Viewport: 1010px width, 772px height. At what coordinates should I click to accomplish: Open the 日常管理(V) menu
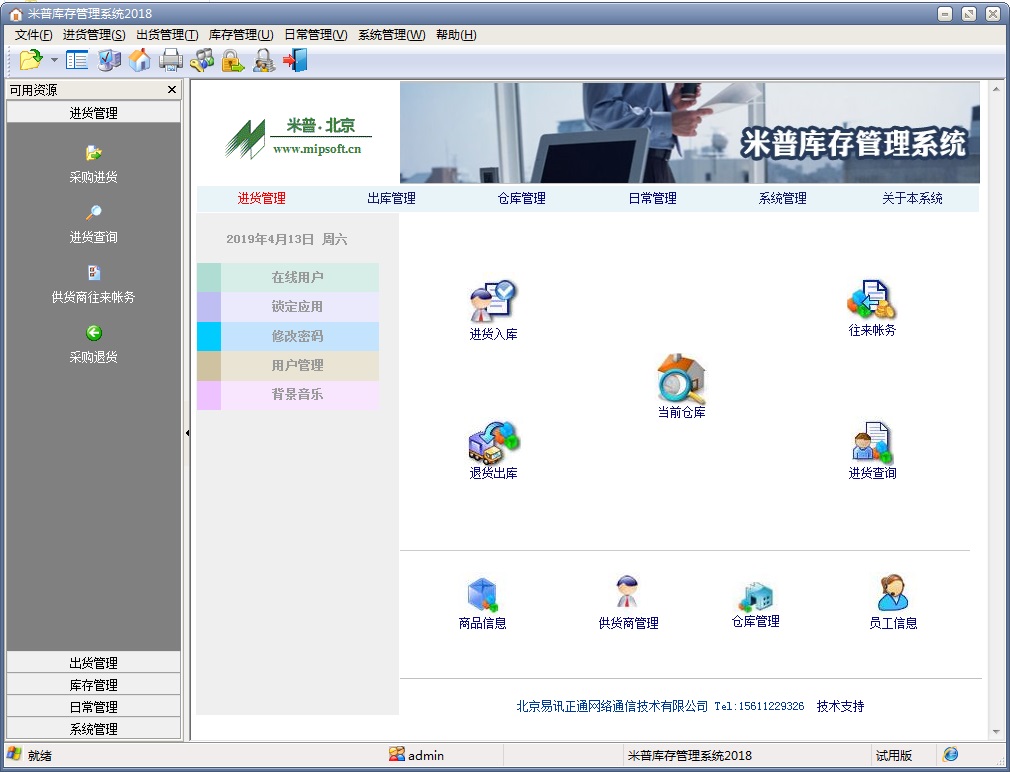point(316,35)
